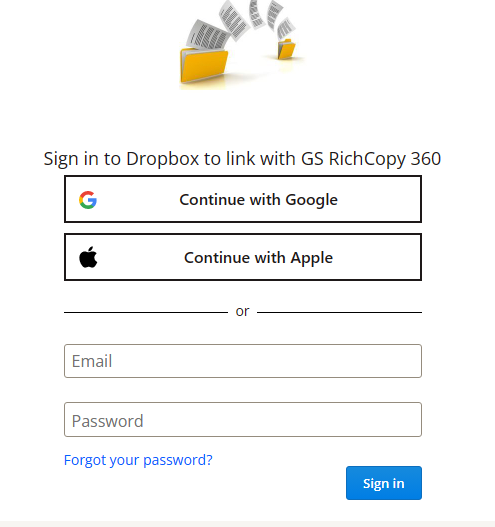Click 'GS RichCopy 360' in the heading
Image resolution: width=495 pixels, height=527 pixels.
(371, 159)
